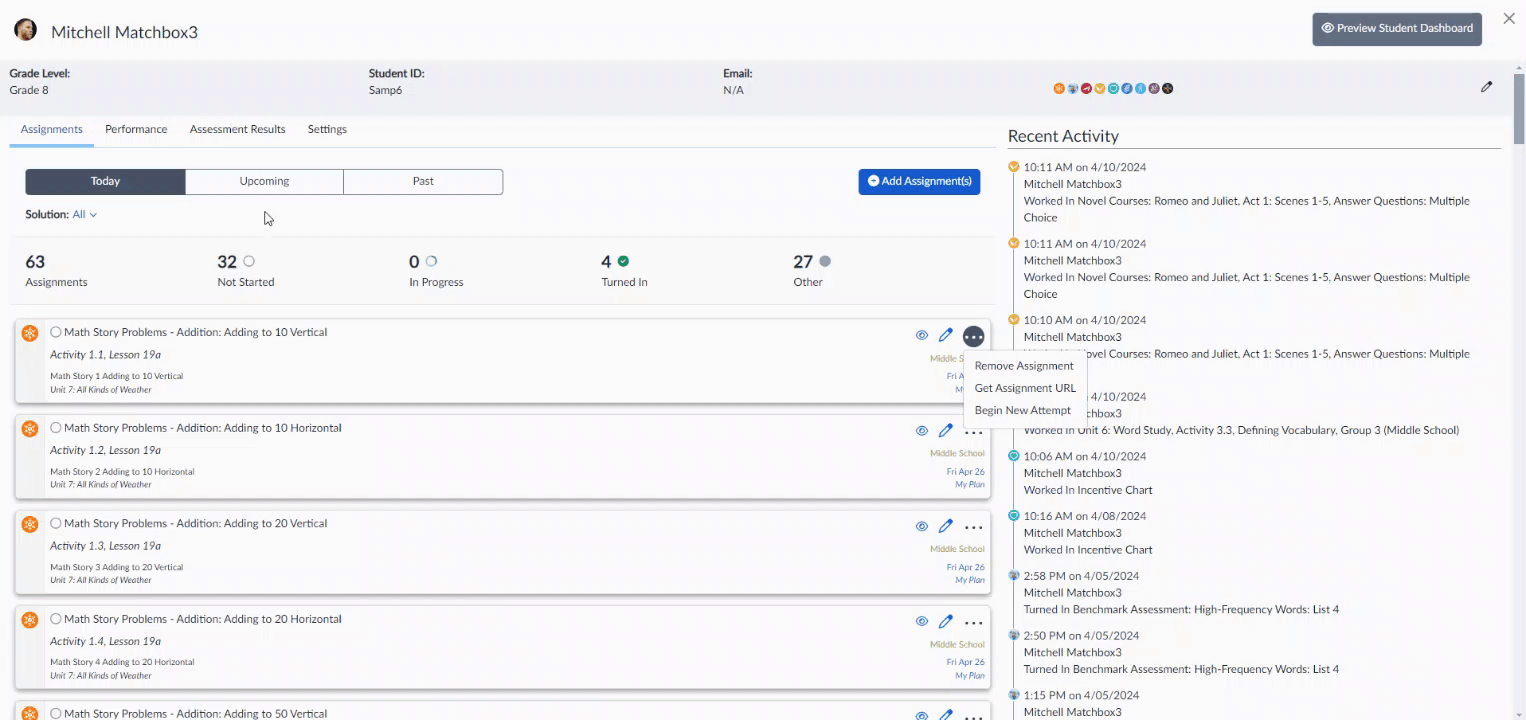
Task: Open the Assessment Results tab
Action: [237, 129]
